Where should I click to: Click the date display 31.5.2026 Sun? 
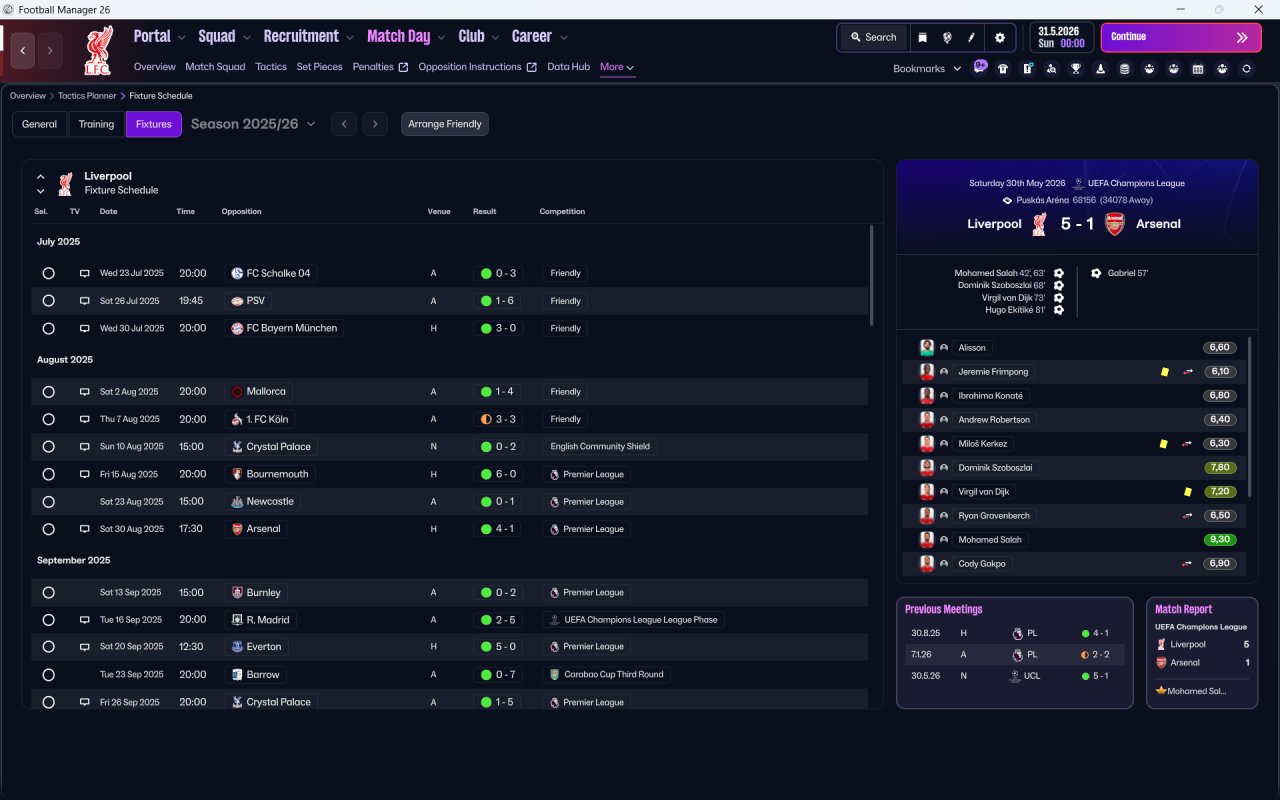tap(1061, 37)
